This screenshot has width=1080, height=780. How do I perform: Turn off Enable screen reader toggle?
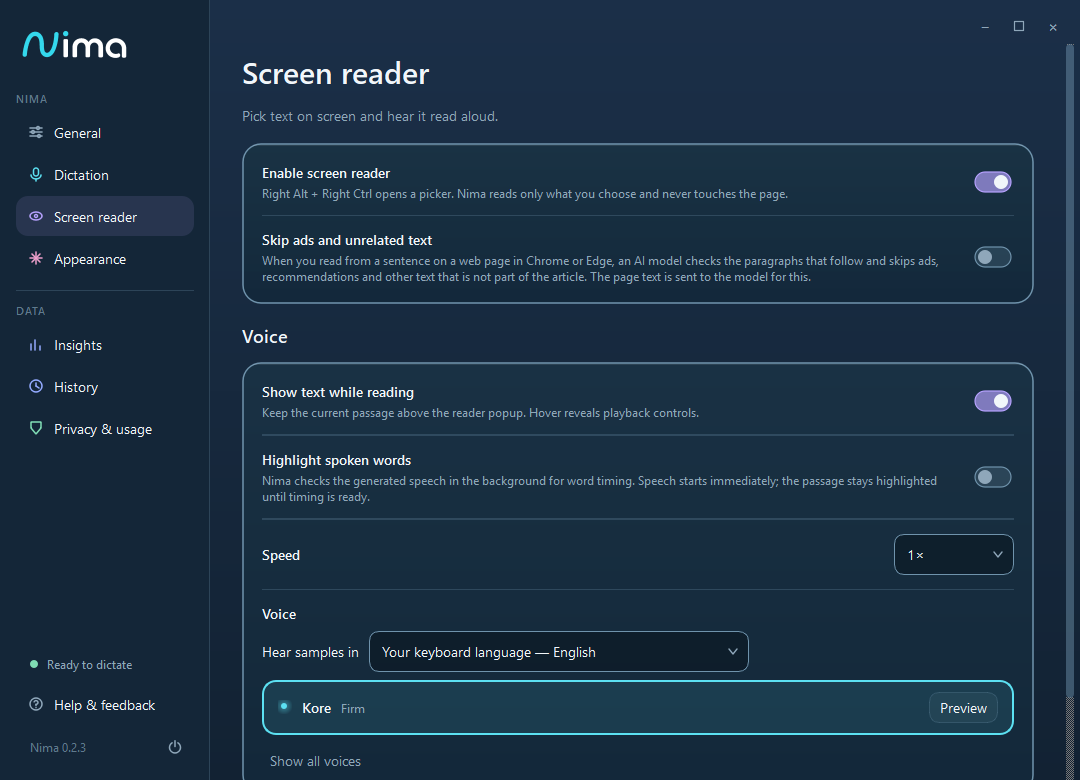pos(993,182)
